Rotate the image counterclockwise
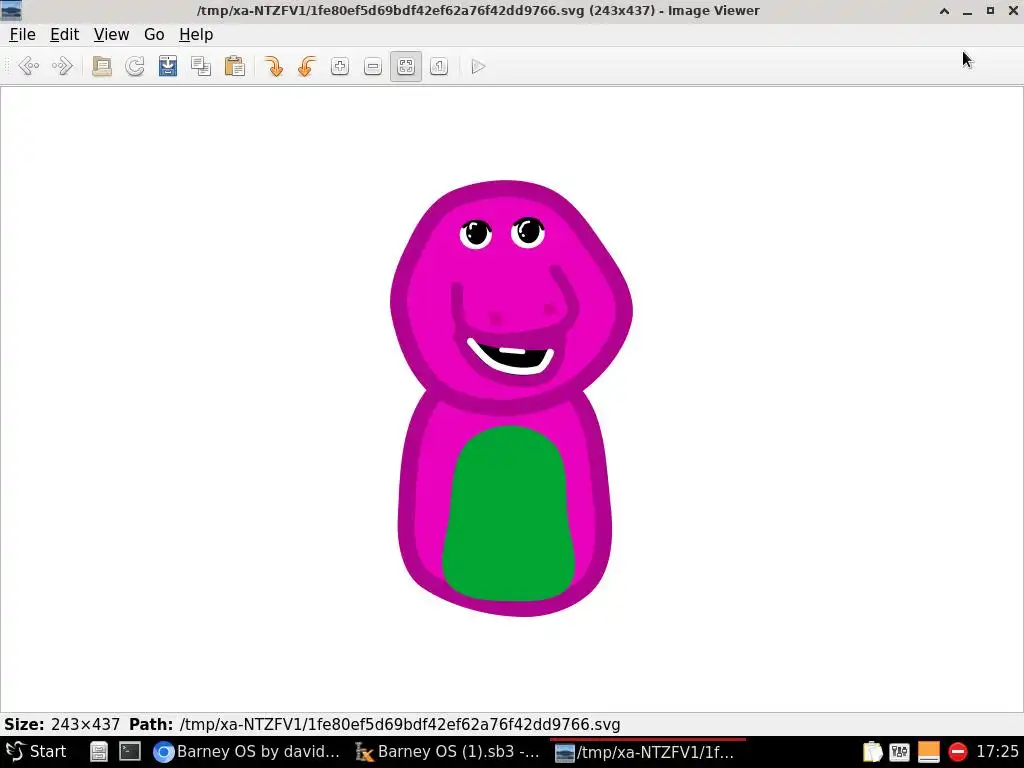 click(x=306, y=66)
